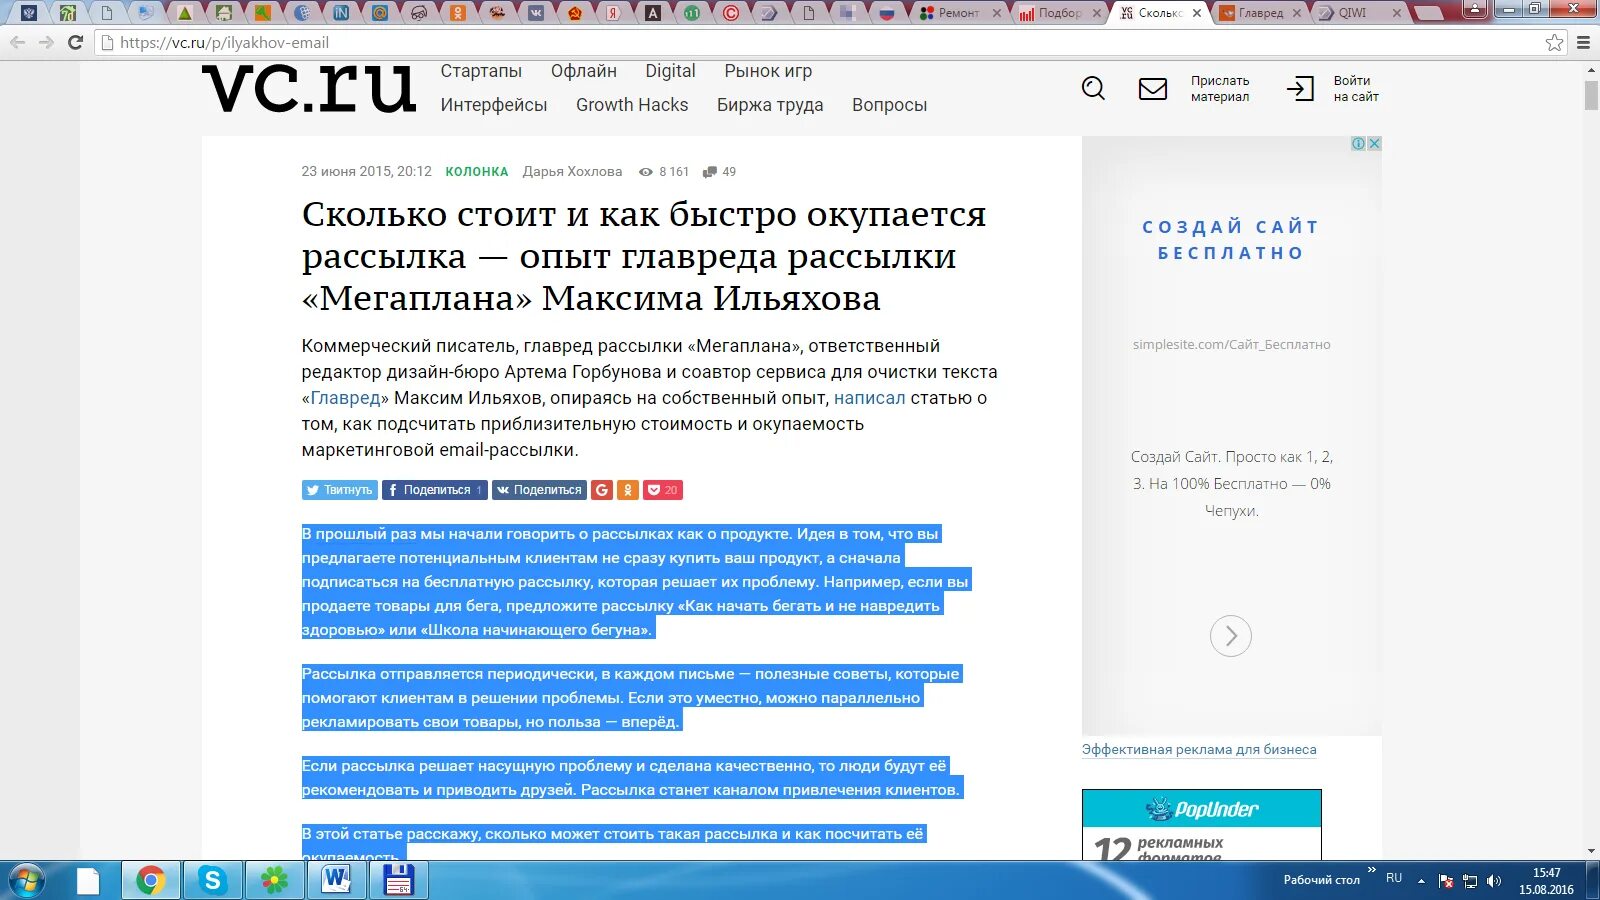The width and height of the screenshot is (1600, 900).
Task: Open the Chrome menu (three lines) icon
Action: point(1583,43)
